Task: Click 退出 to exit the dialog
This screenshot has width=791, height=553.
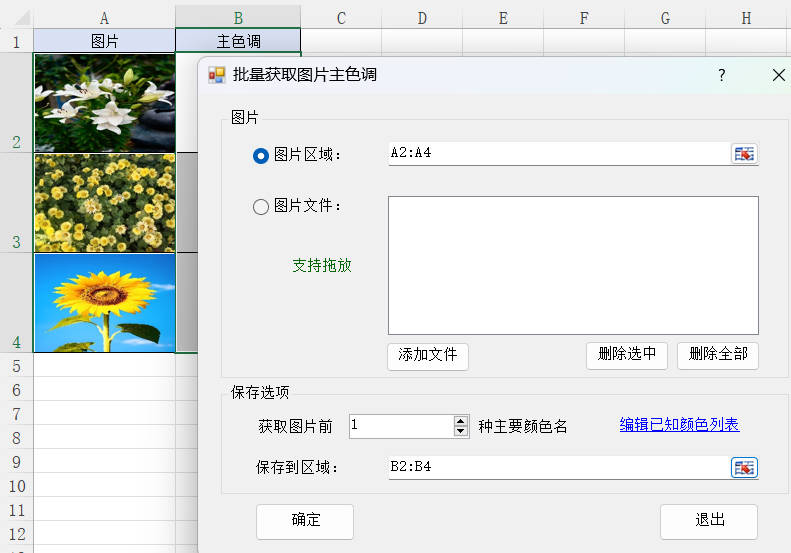Action: (708, 520)
